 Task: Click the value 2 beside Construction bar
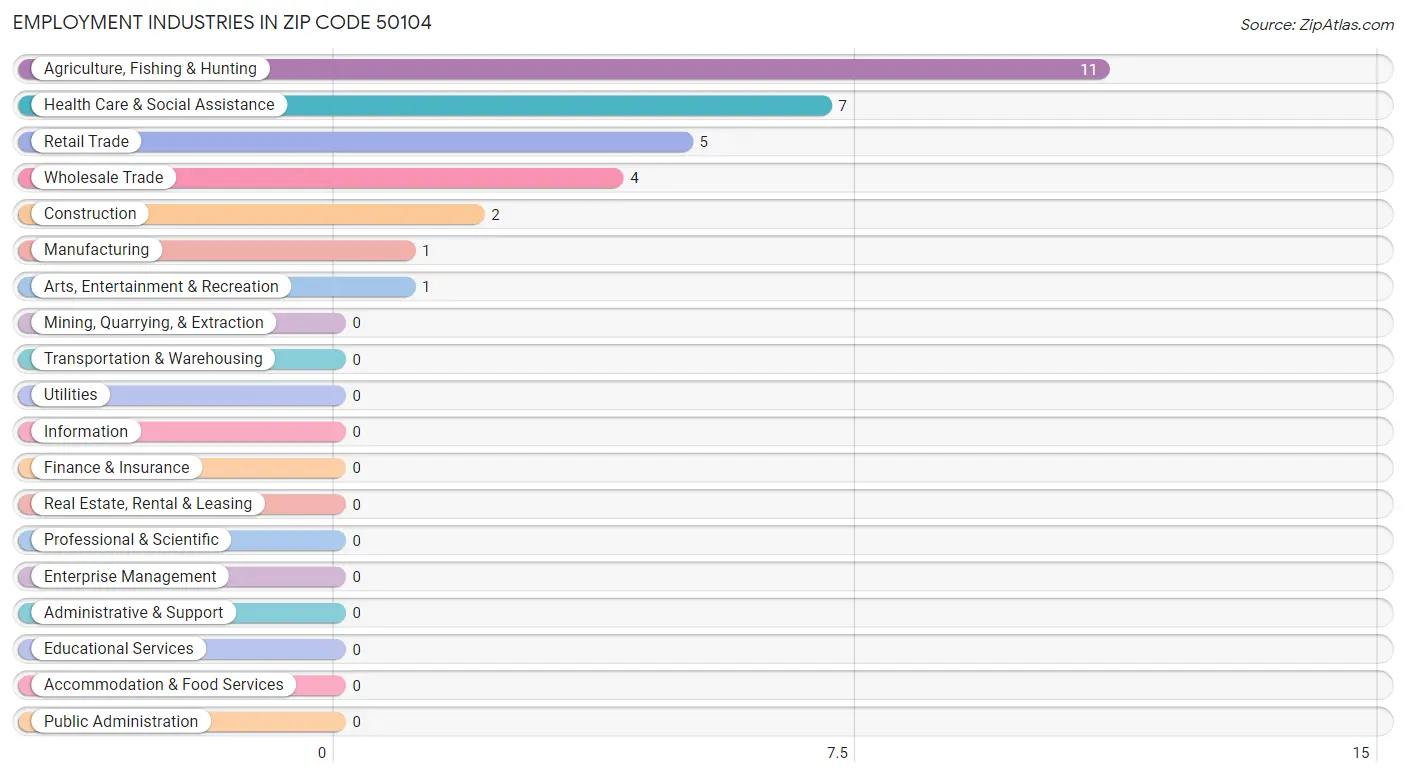(495, 215)
